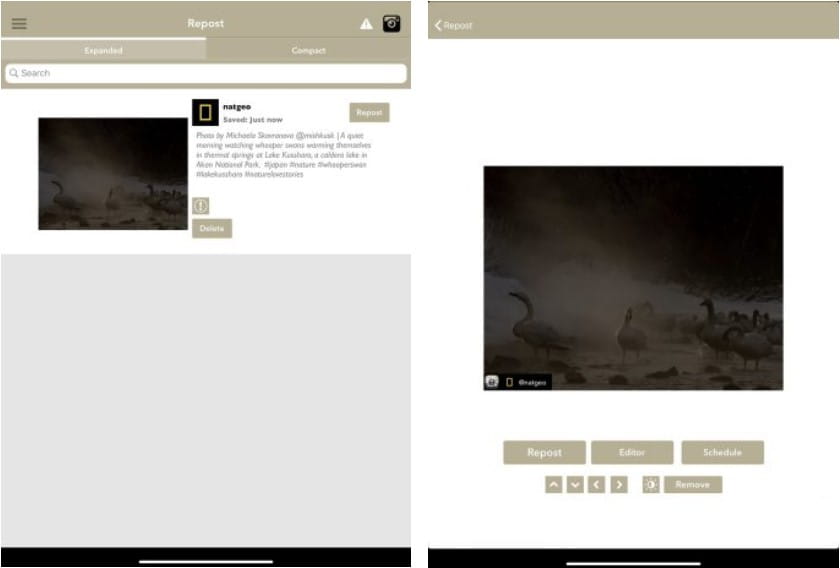Click the Search field
The image size is (840, 568).
tap(205, 73)
